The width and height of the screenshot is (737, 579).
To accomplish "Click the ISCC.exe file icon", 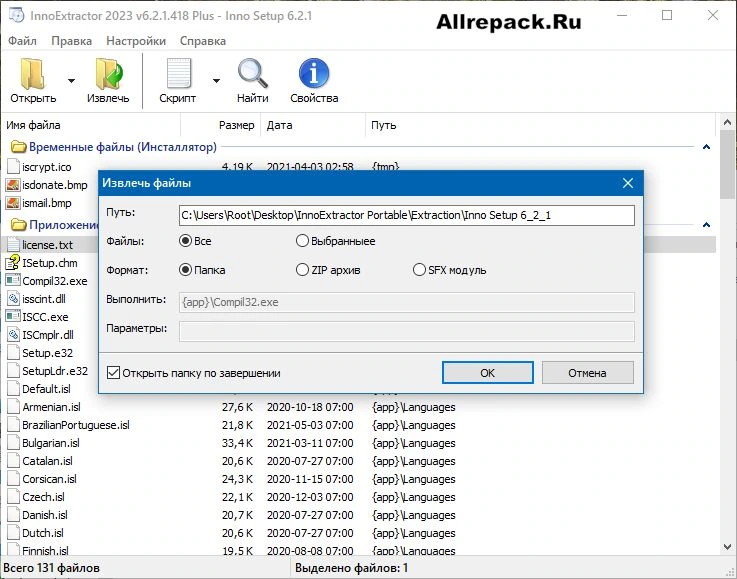I will tap(13, 316).
